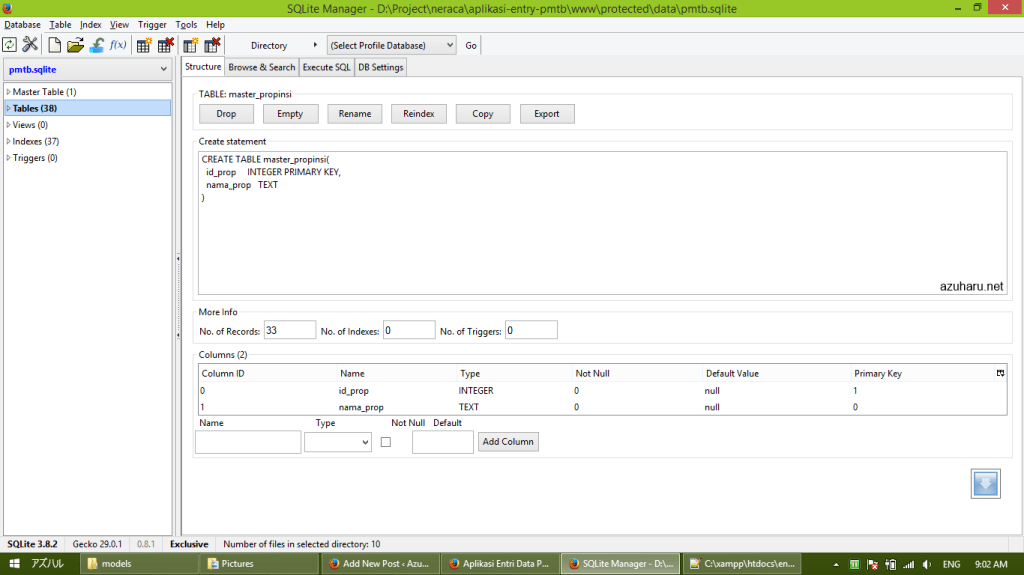Click the Empty table button
The image size is (1024, 575).
(x=290, y=114)
